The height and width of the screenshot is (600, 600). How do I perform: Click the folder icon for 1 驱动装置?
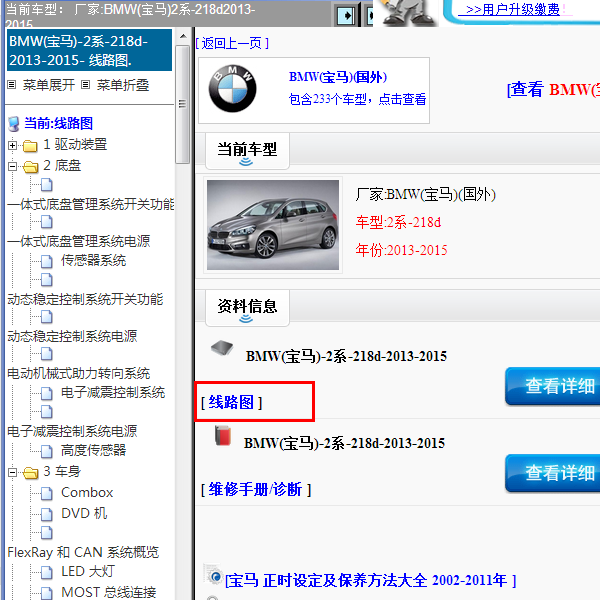pyautogui.click(x=30, y=146)
